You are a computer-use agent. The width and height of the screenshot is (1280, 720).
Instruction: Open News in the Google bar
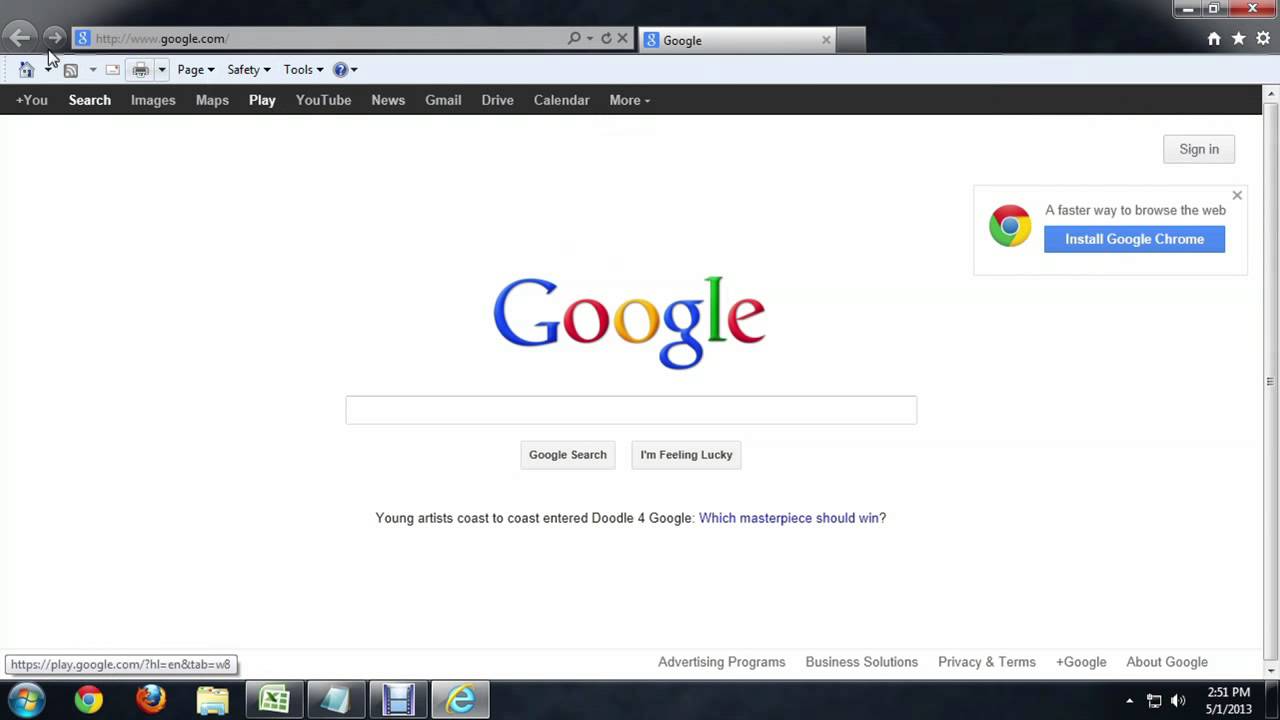[388, 100]
